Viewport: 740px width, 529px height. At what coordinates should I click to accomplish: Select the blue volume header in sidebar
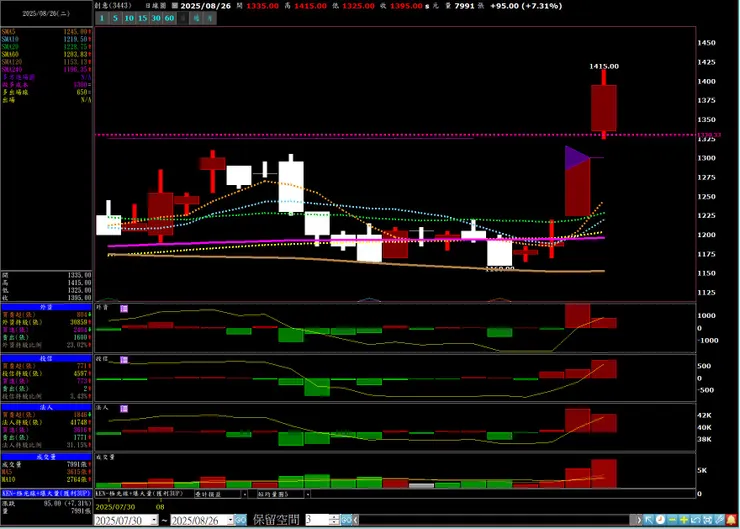pyautogui.click(x=46, y=457)
